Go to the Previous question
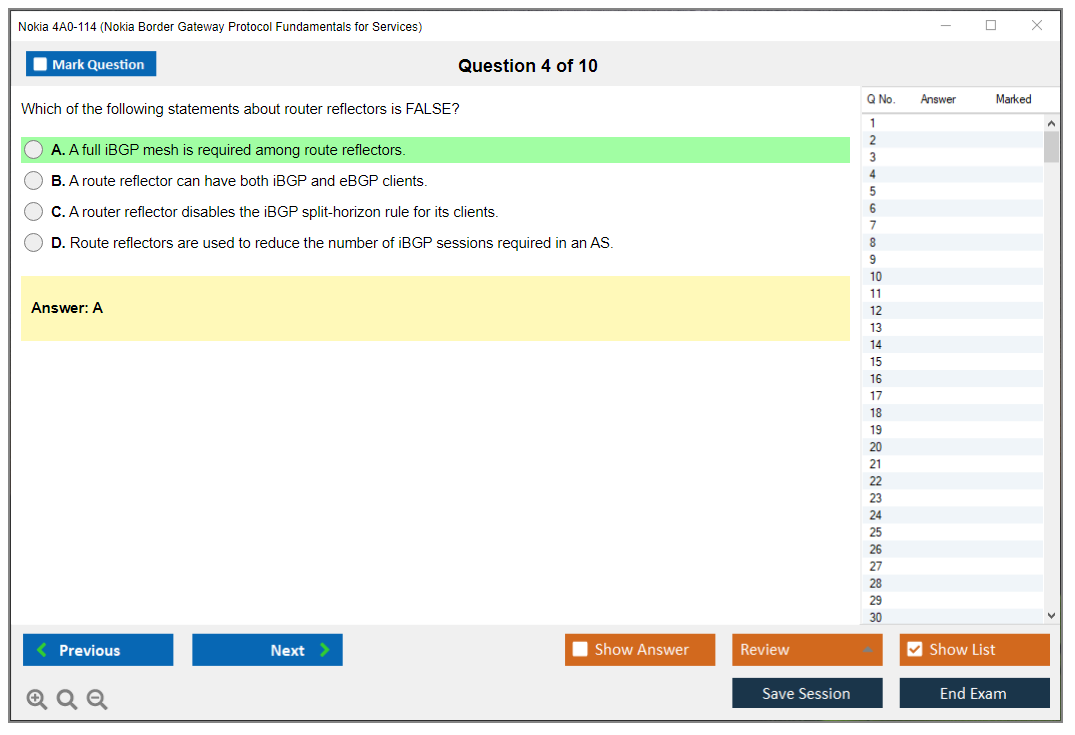Screen dimensions: 1075x735 tap(98, 650)
